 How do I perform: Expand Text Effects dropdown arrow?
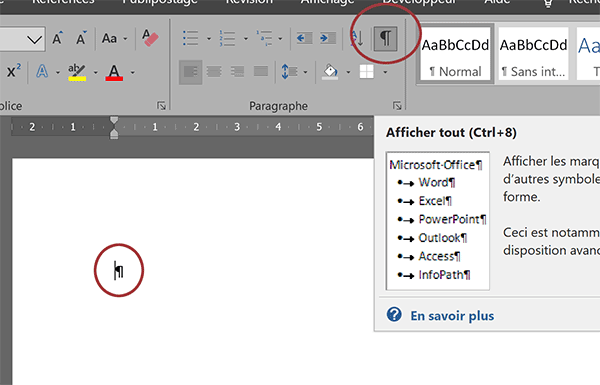click(58, 72)
